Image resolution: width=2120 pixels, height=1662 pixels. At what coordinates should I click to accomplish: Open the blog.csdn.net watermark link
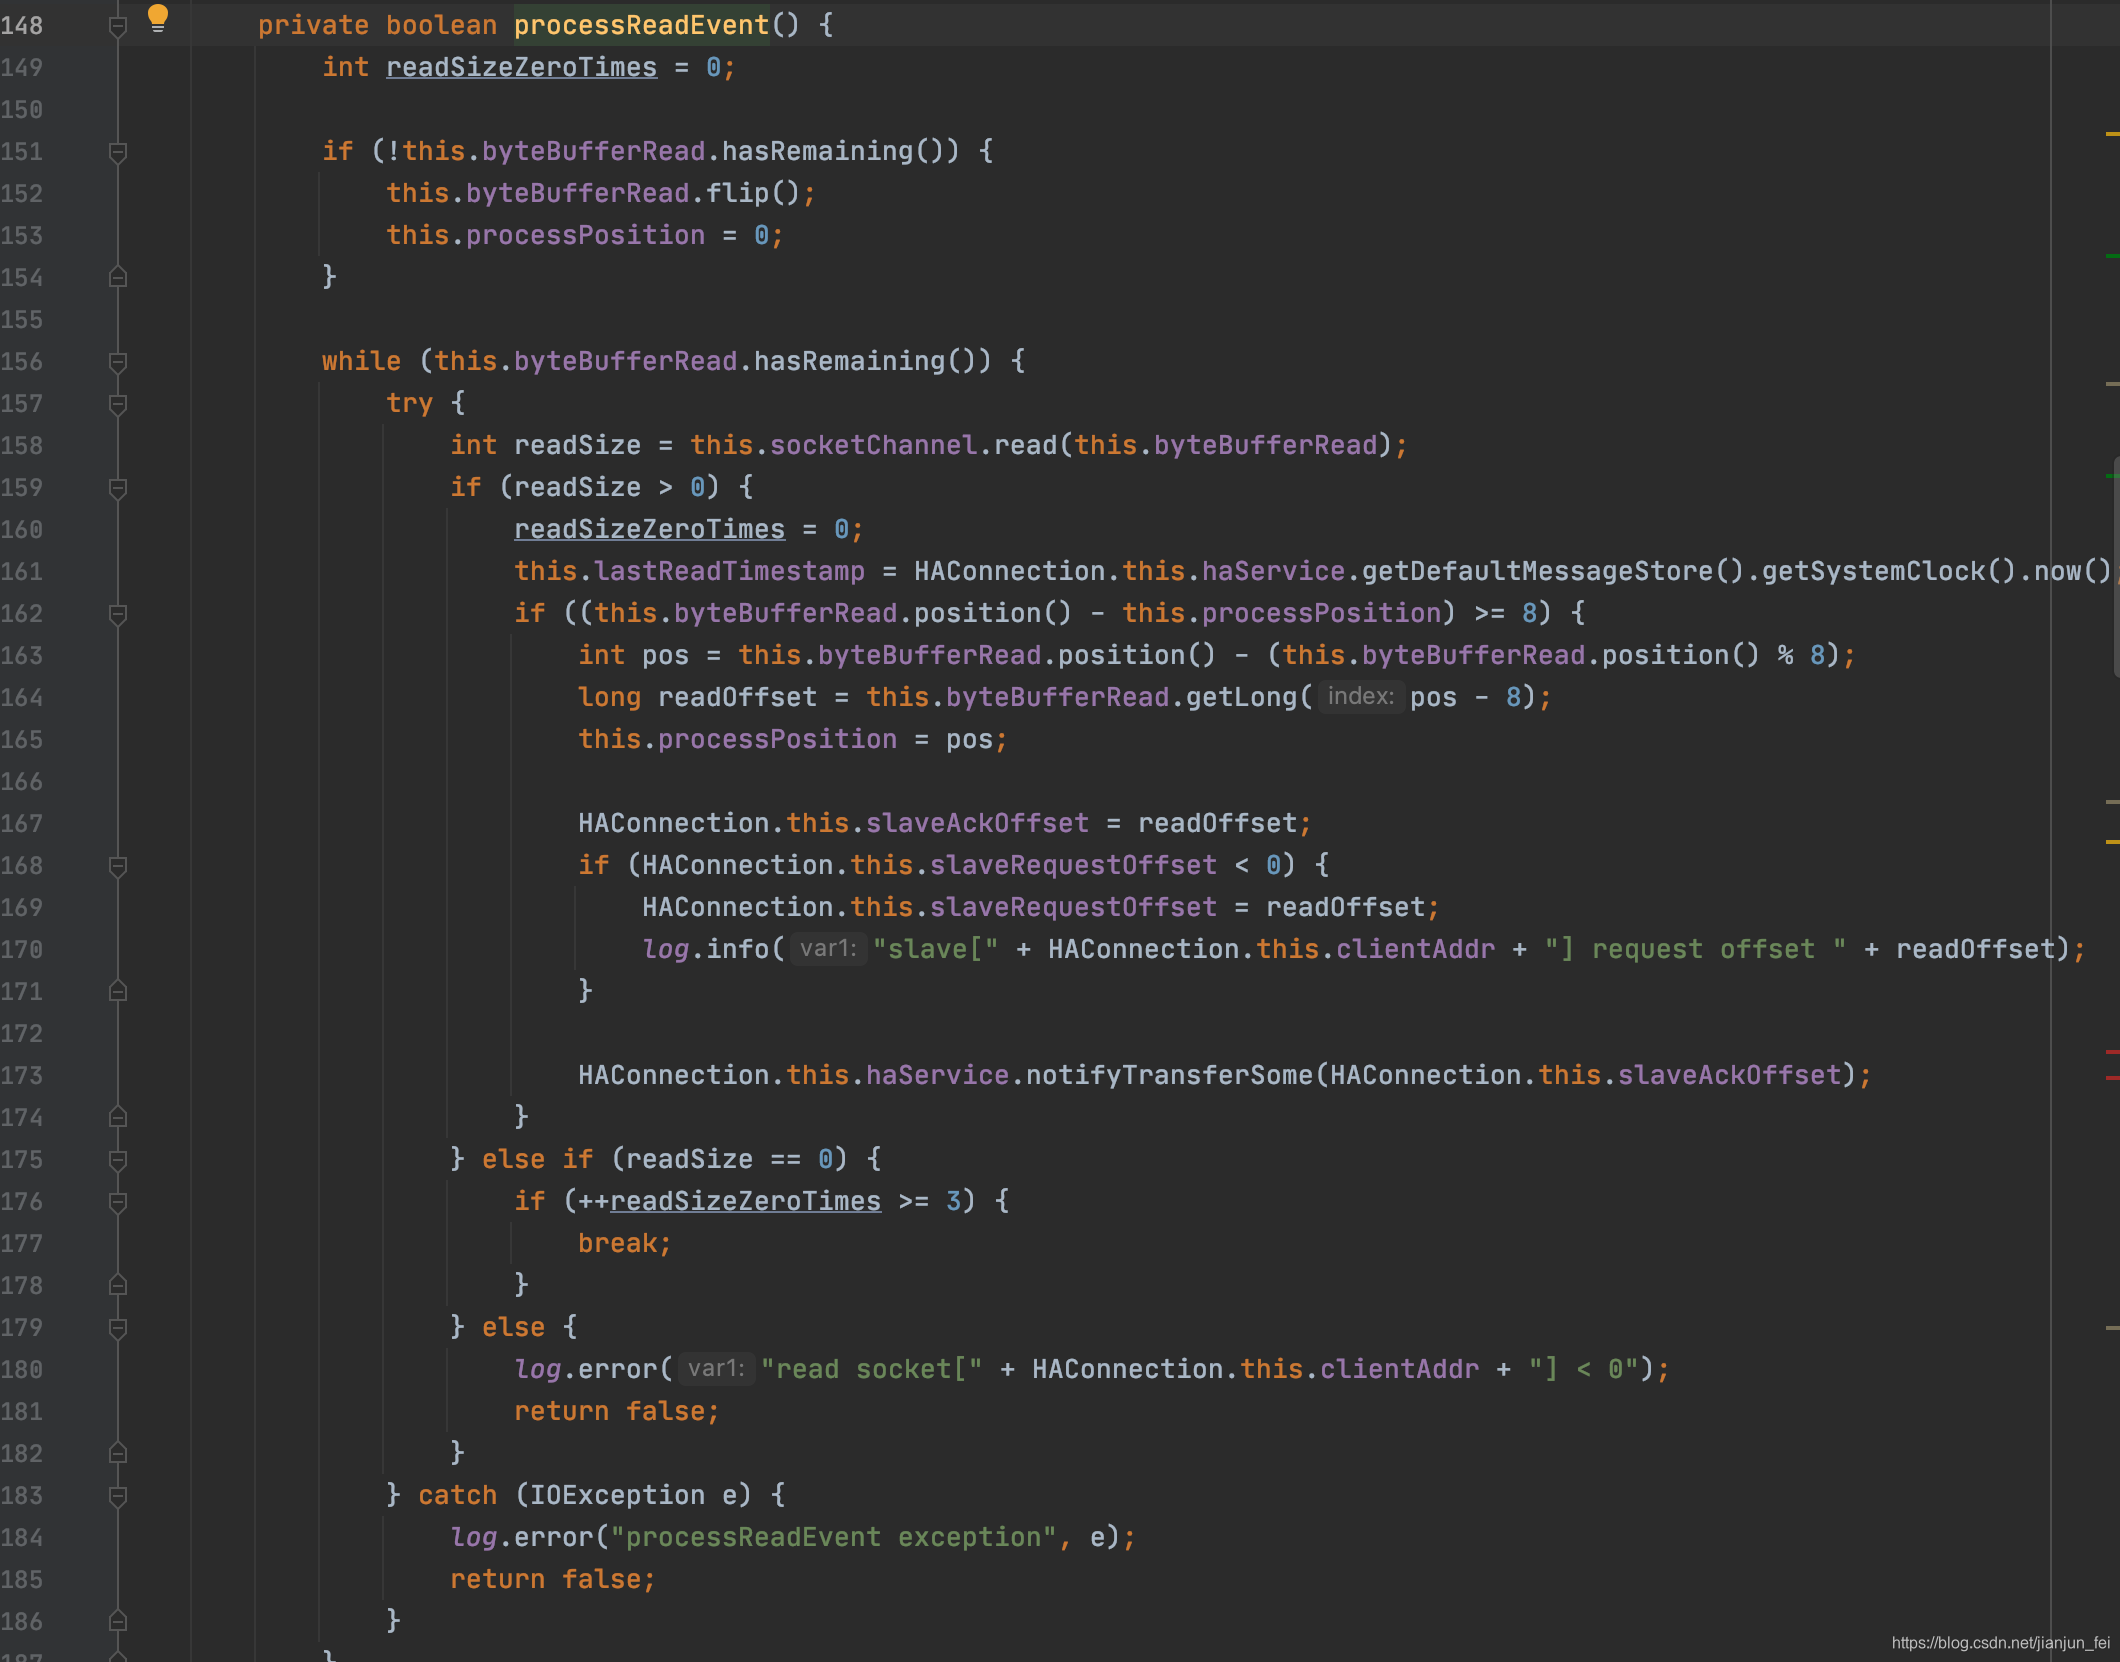point(2000,1642)
